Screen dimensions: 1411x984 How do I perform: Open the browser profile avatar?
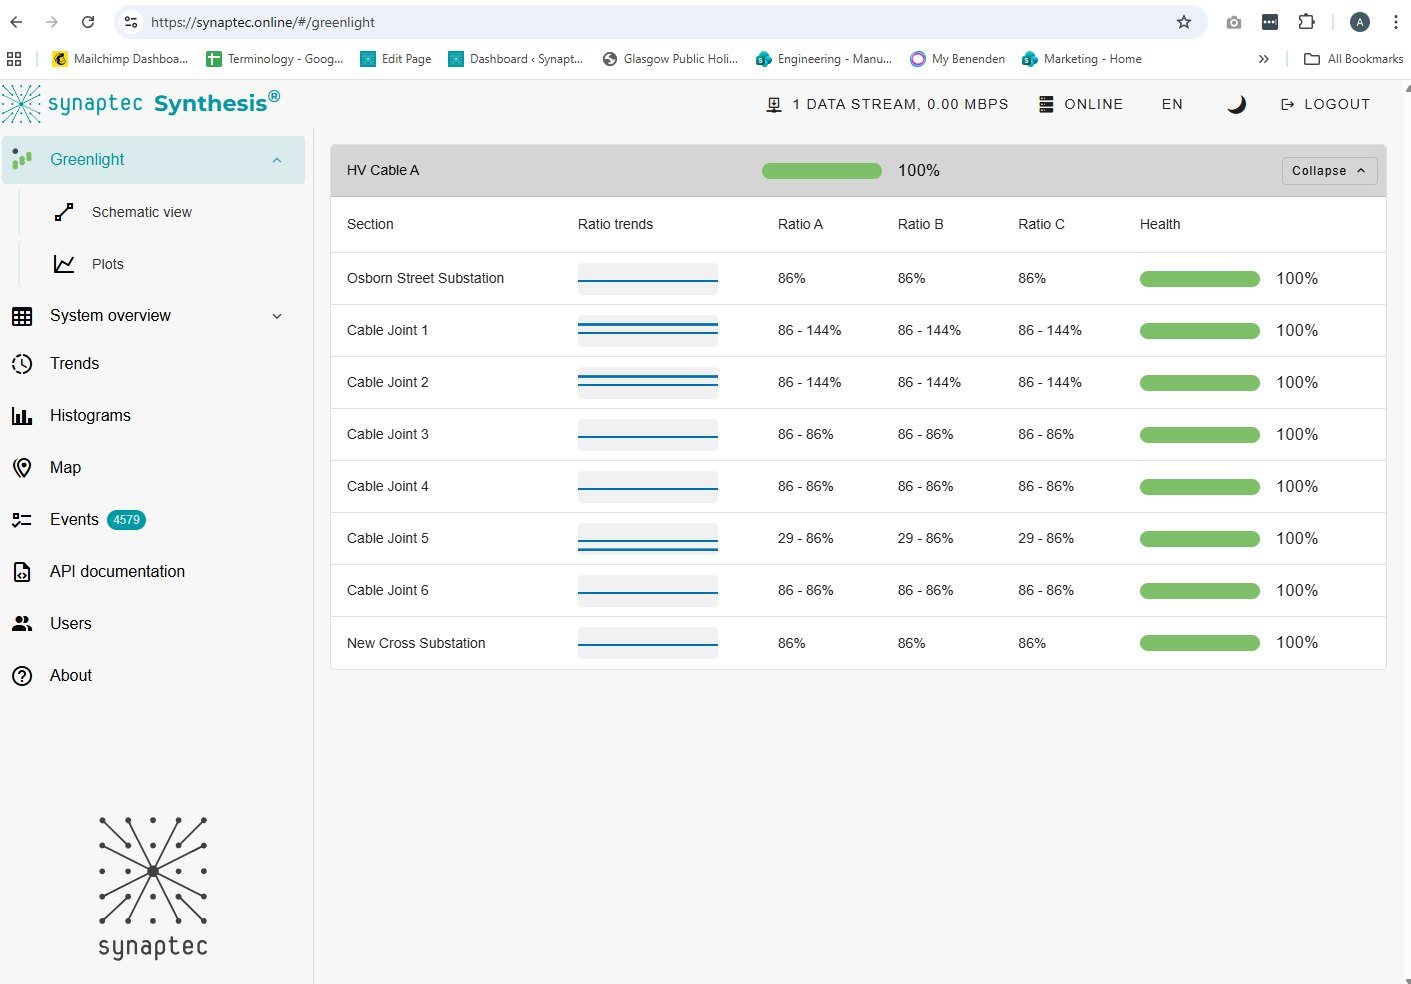click(x=1359, y=22)
